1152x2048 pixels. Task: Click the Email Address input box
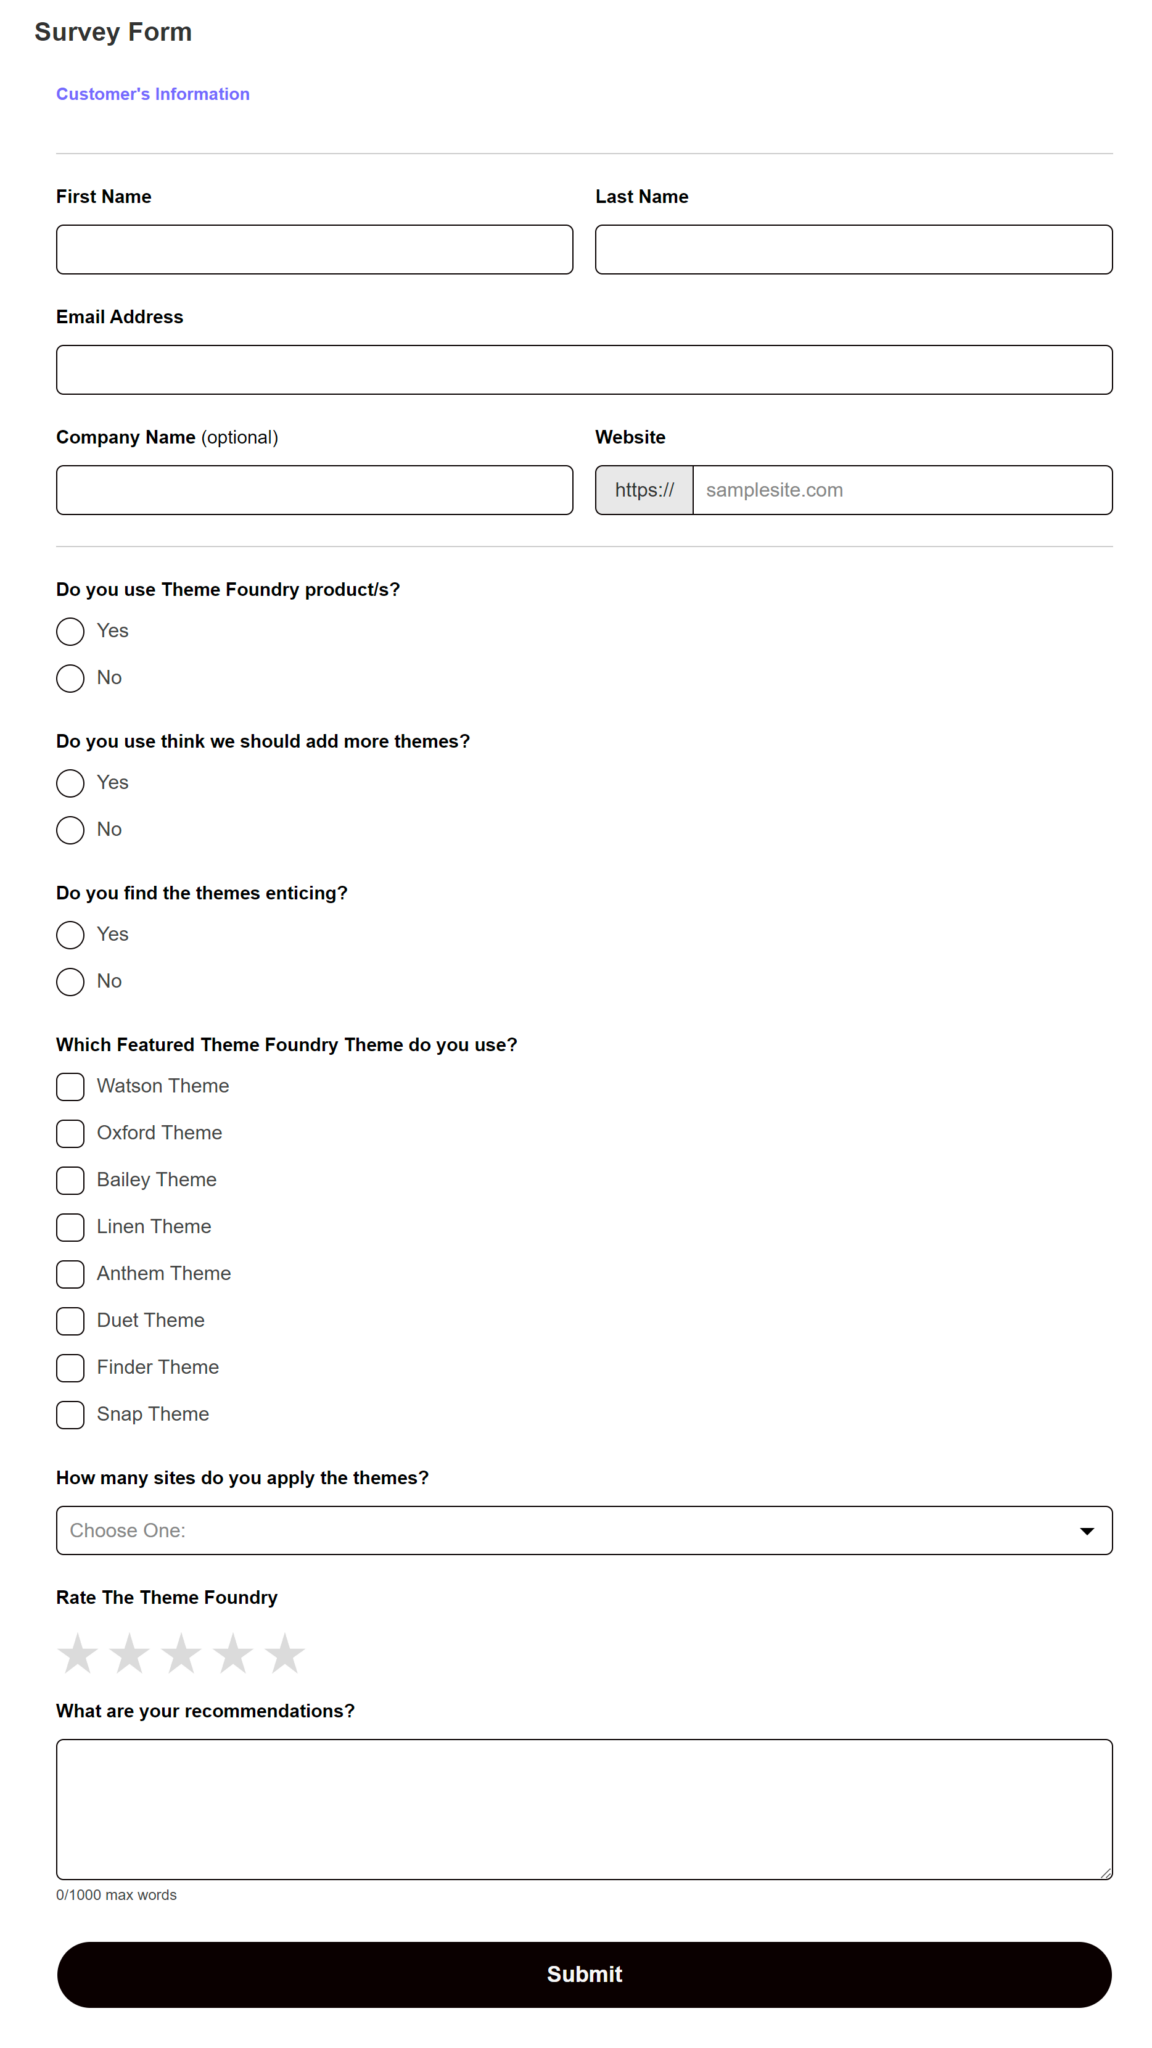tap(584, 369)
